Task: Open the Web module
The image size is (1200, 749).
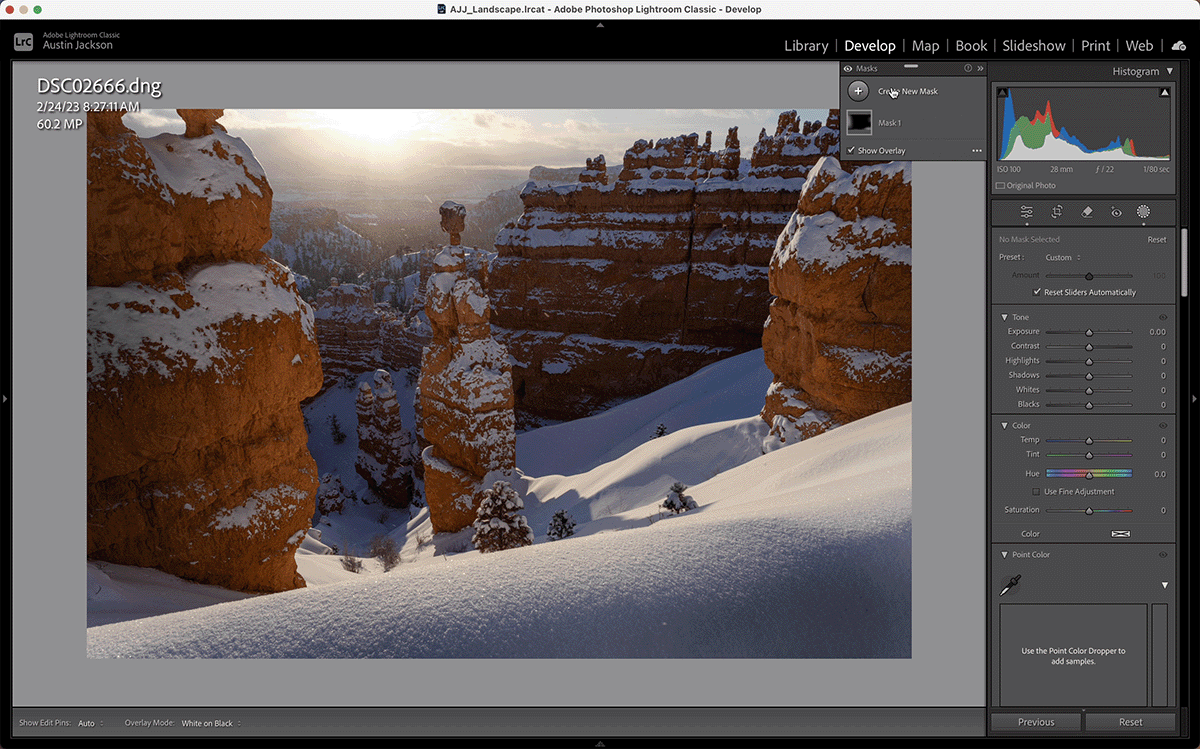Action: pyautogui.click(x=1139, y=46)
